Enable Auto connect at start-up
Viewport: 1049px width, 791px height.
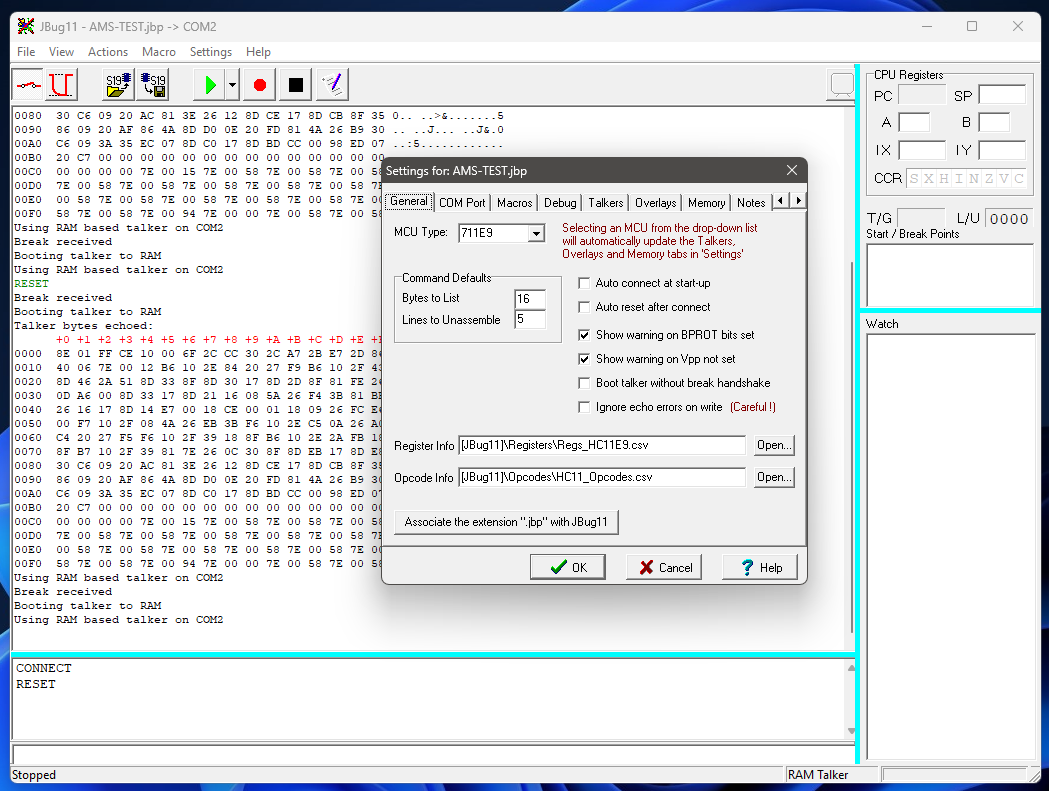pyautogui.click(x=585, y=283)
